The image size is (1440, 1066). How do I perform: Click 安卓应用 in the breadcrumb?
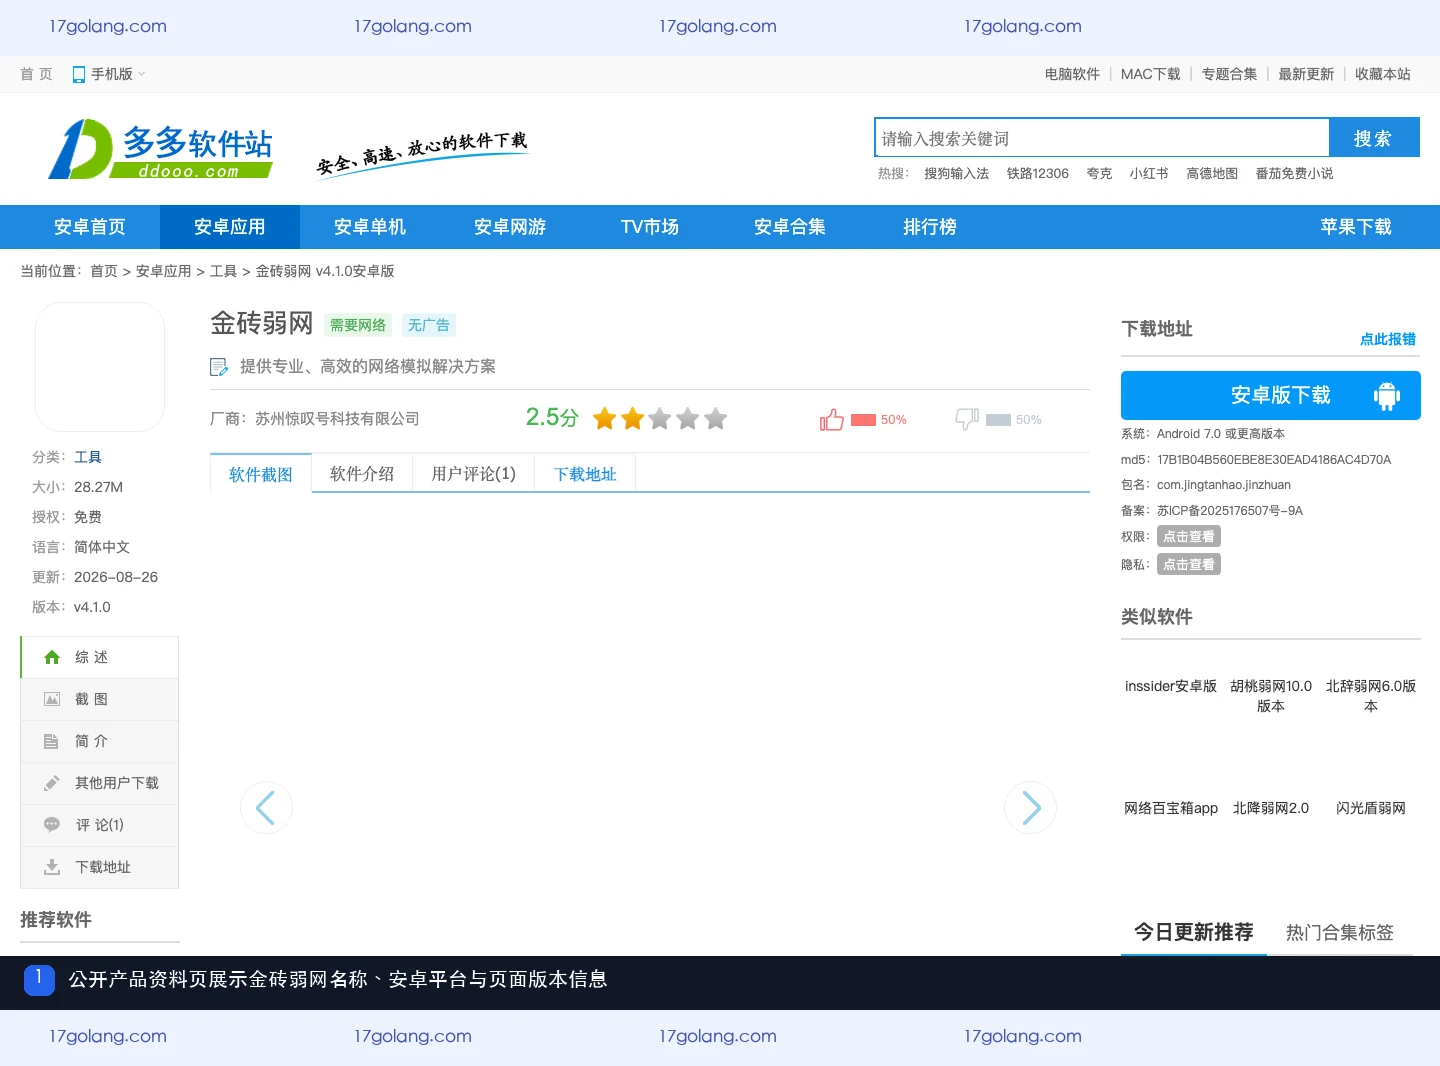point(164,271)
